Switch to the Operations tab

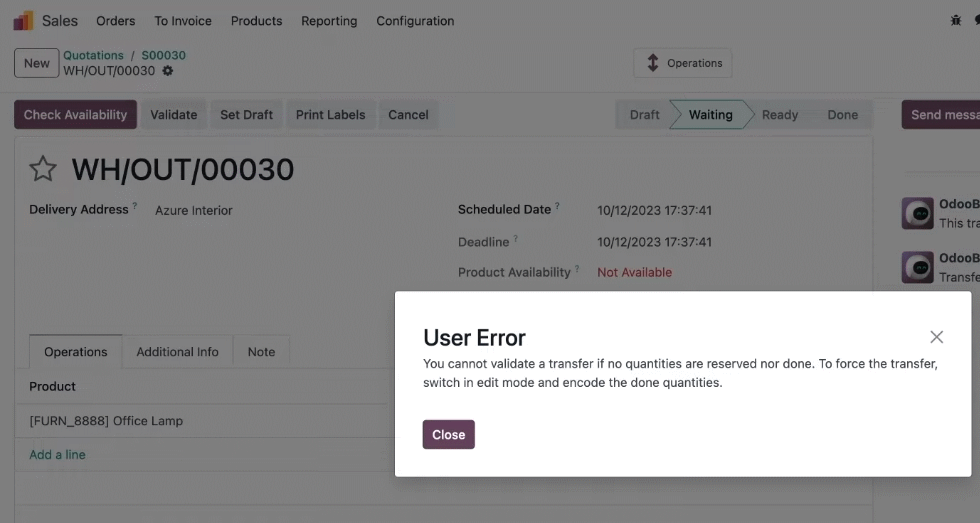click(76, 352)
